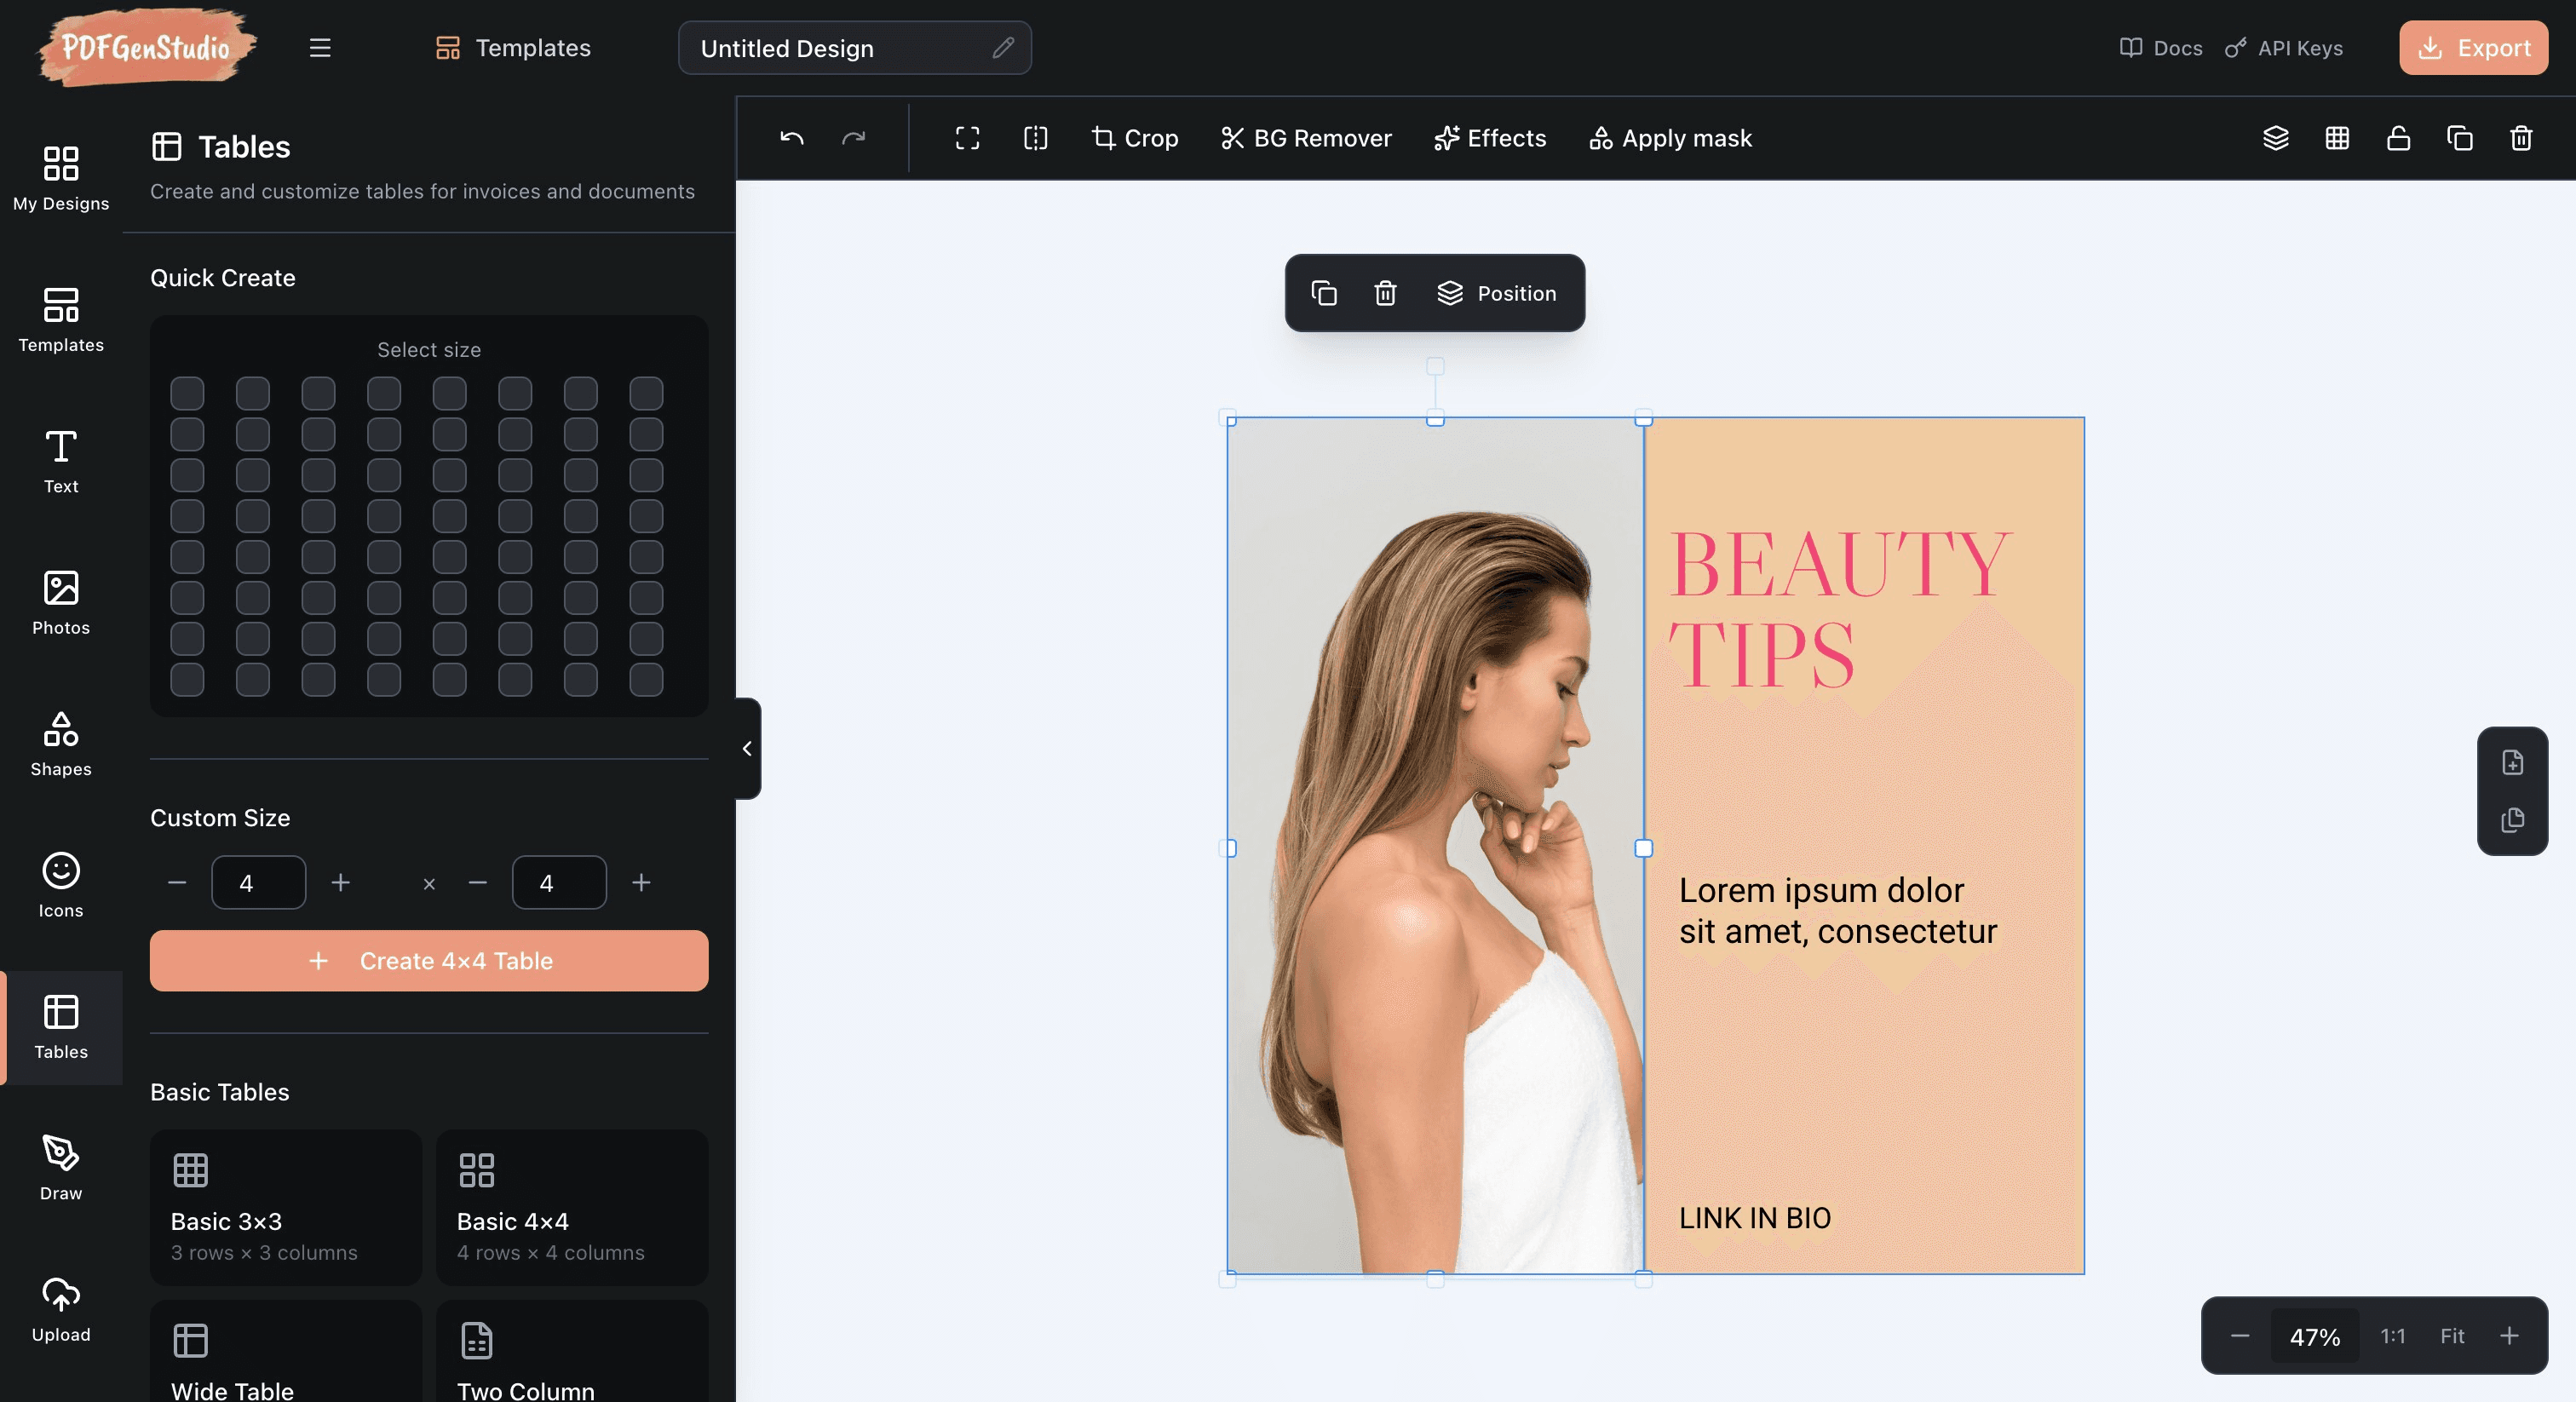The image size is (2576, 1402).
Task: Select the Basic 3×3 table preset
Action: coord(286,1208)
